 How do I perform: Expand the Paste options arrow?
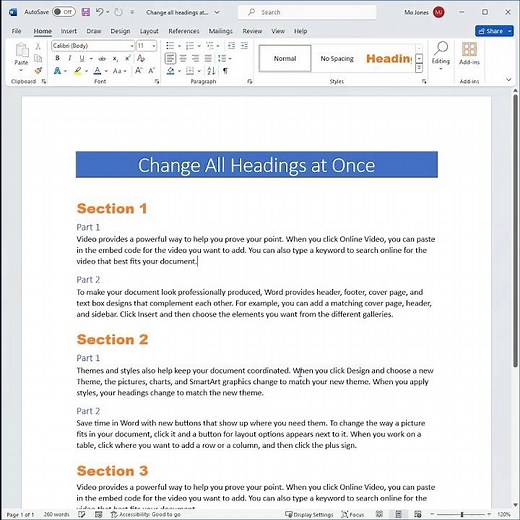tap(21, 70)
